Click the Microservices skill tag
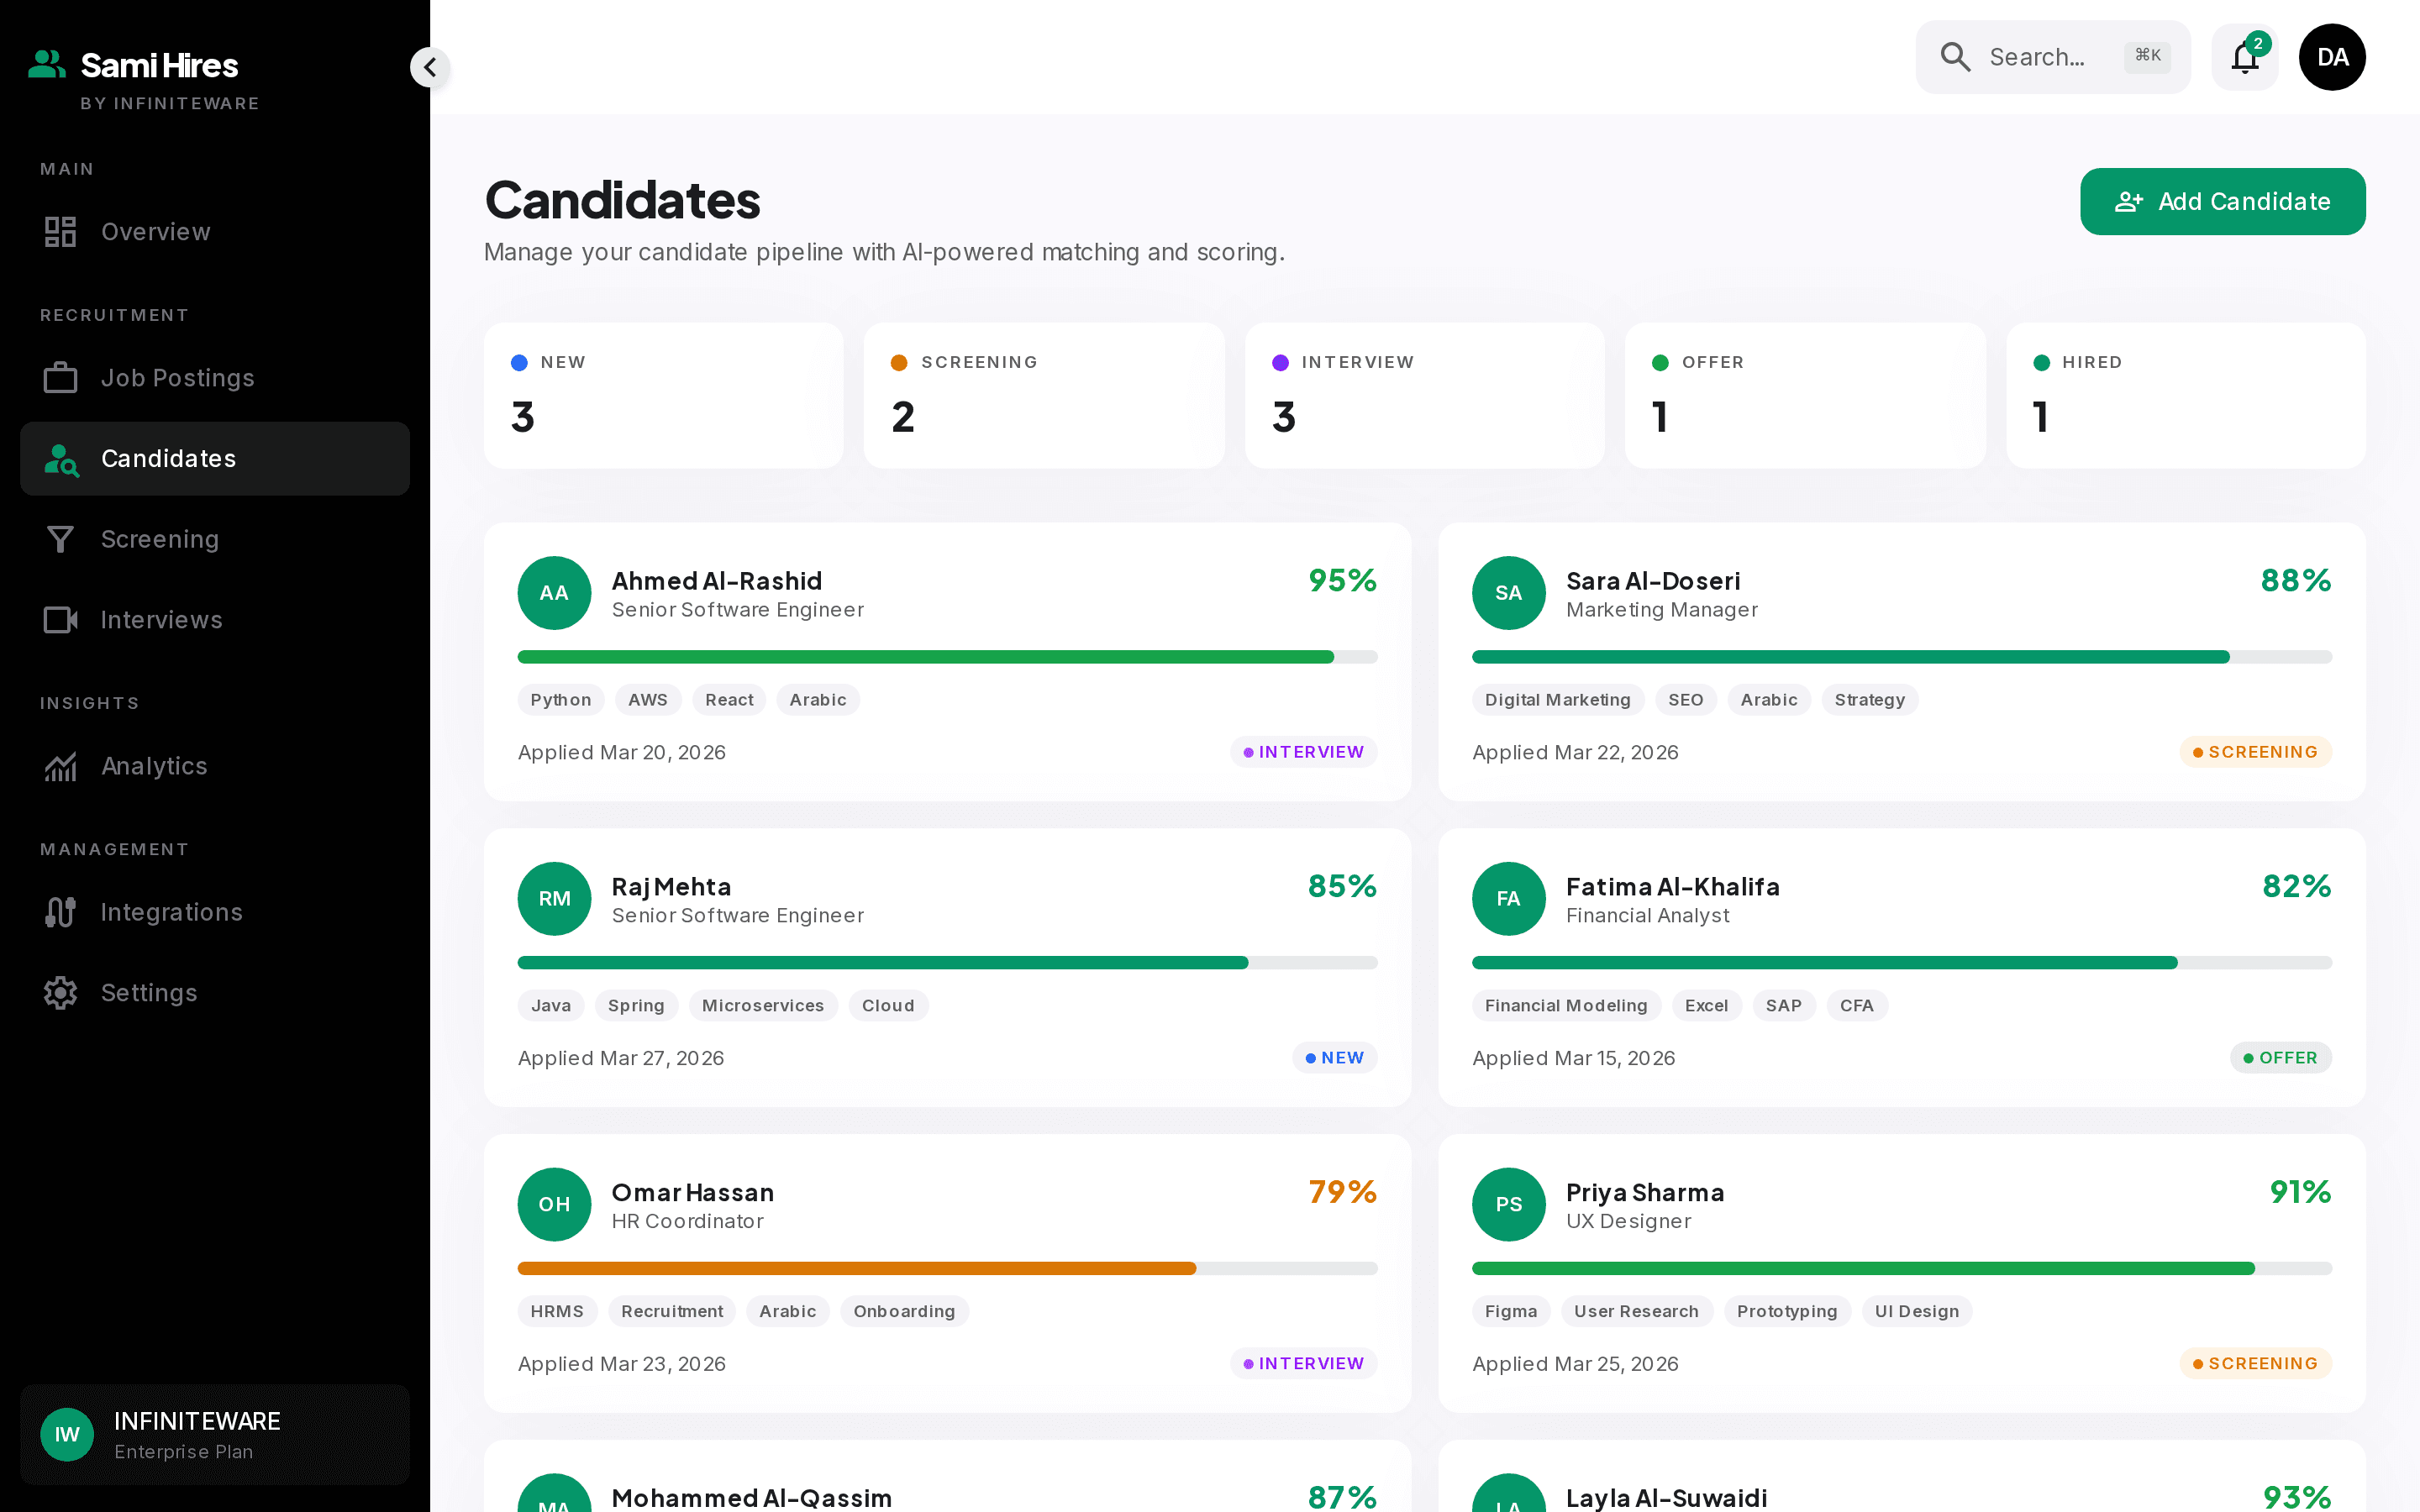 tap(762, 1005)
